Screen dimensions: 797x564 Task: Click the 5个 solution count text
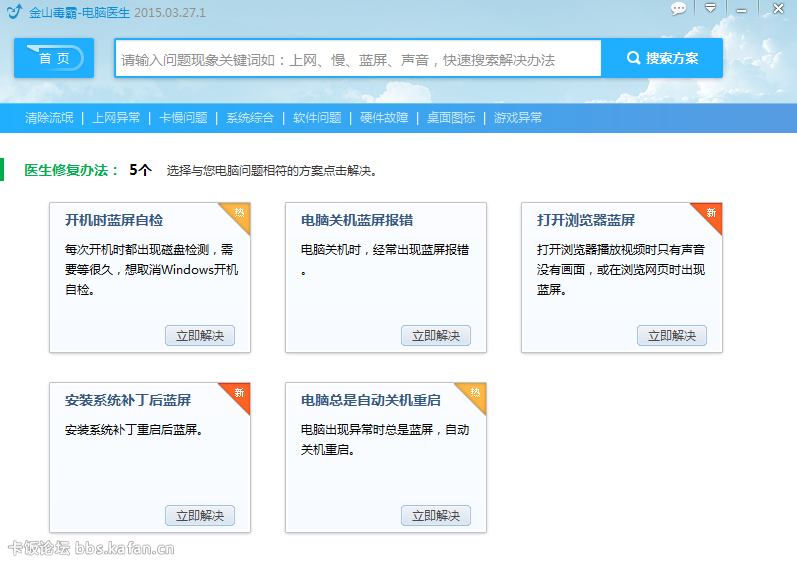(x=140, y=170)
